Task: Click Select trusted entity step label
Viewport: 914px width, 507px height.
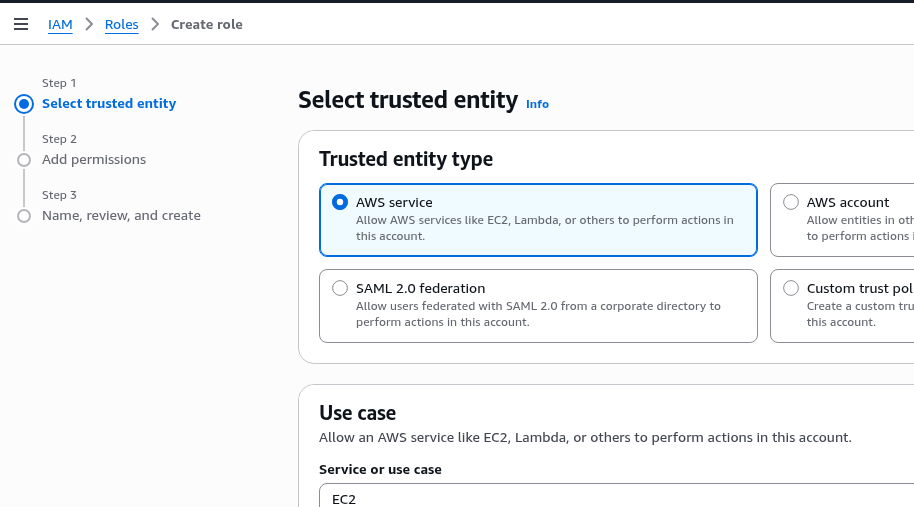Action: [109, 104]
